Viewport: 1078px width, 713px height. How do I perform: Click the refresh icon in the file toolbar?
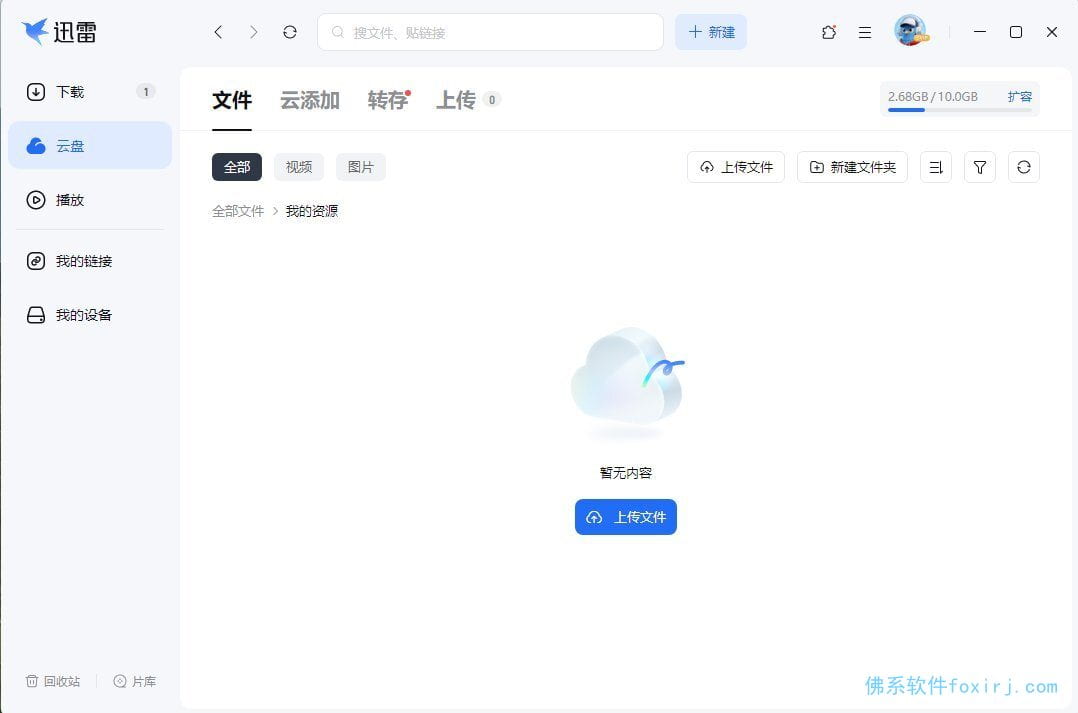pos(1024,167)
